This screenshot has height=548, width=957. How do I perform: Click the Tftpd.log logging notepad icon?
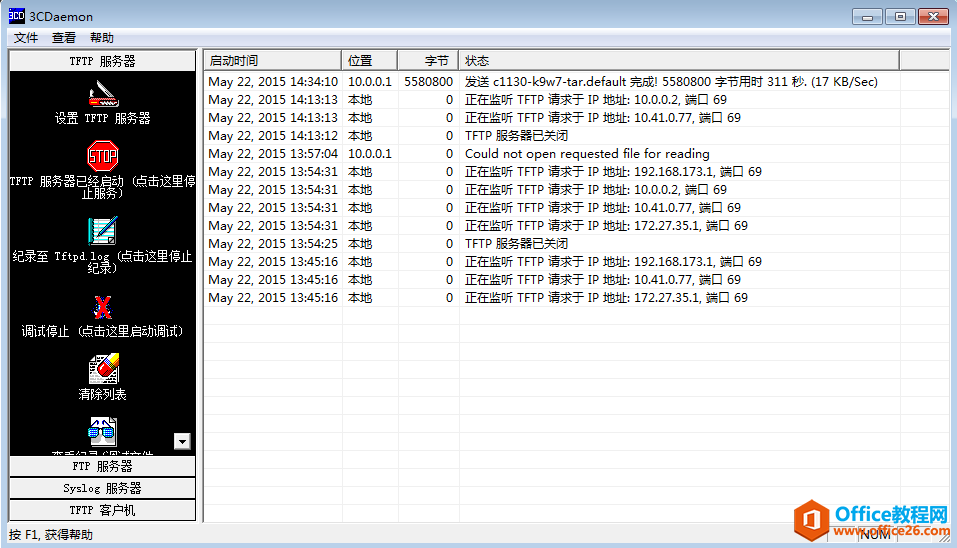coord(102,230)
